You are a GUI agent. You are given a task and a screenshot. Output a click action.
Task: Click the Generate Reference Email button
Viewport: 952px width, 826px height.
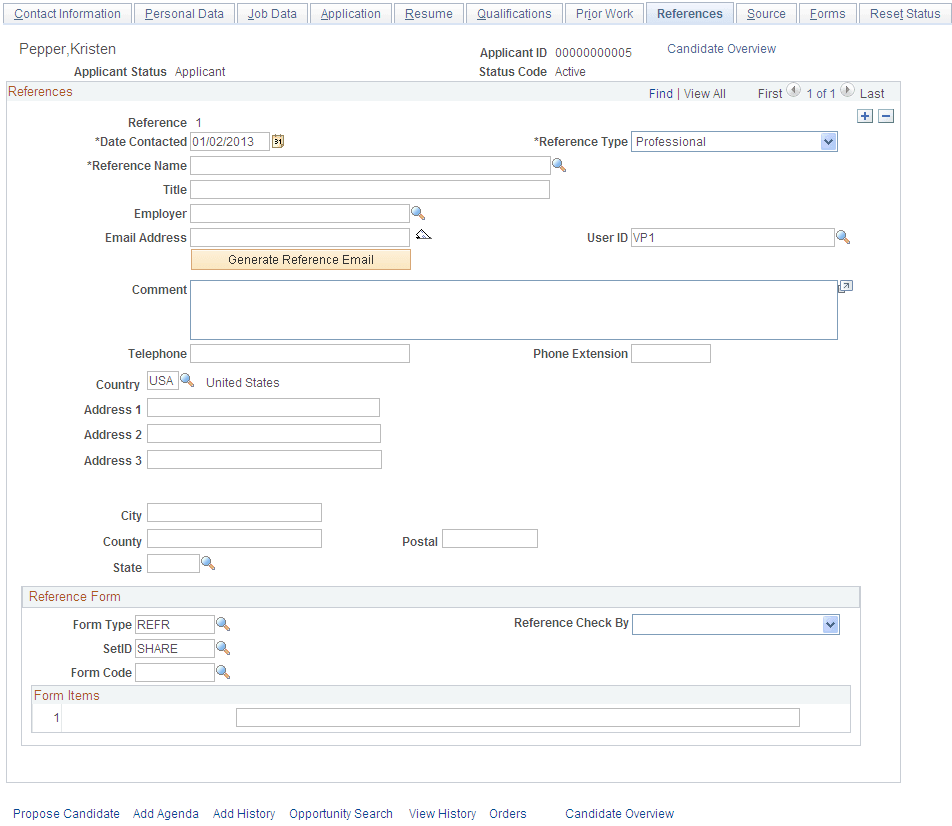300,259
